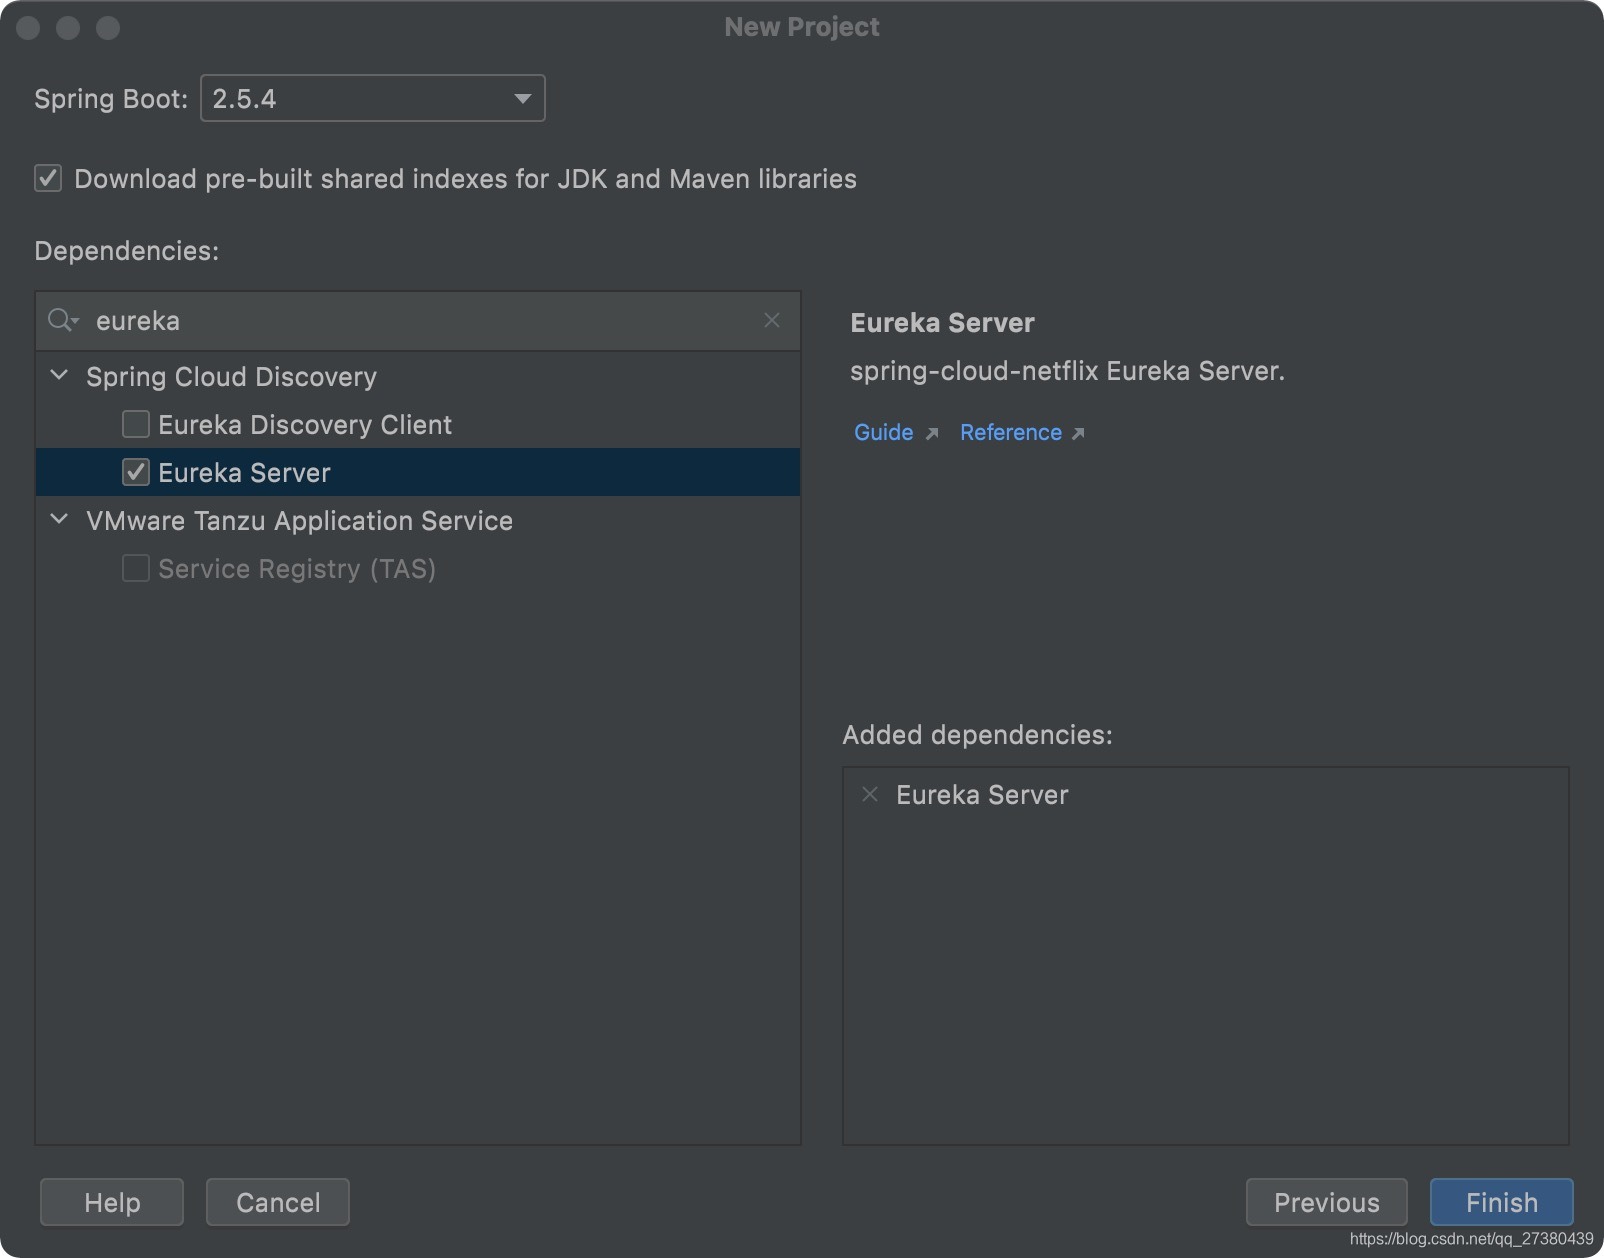The image size is (1604, 1258).
Task: Click the external arrow icon beside Guide
Action: (932, 433)
